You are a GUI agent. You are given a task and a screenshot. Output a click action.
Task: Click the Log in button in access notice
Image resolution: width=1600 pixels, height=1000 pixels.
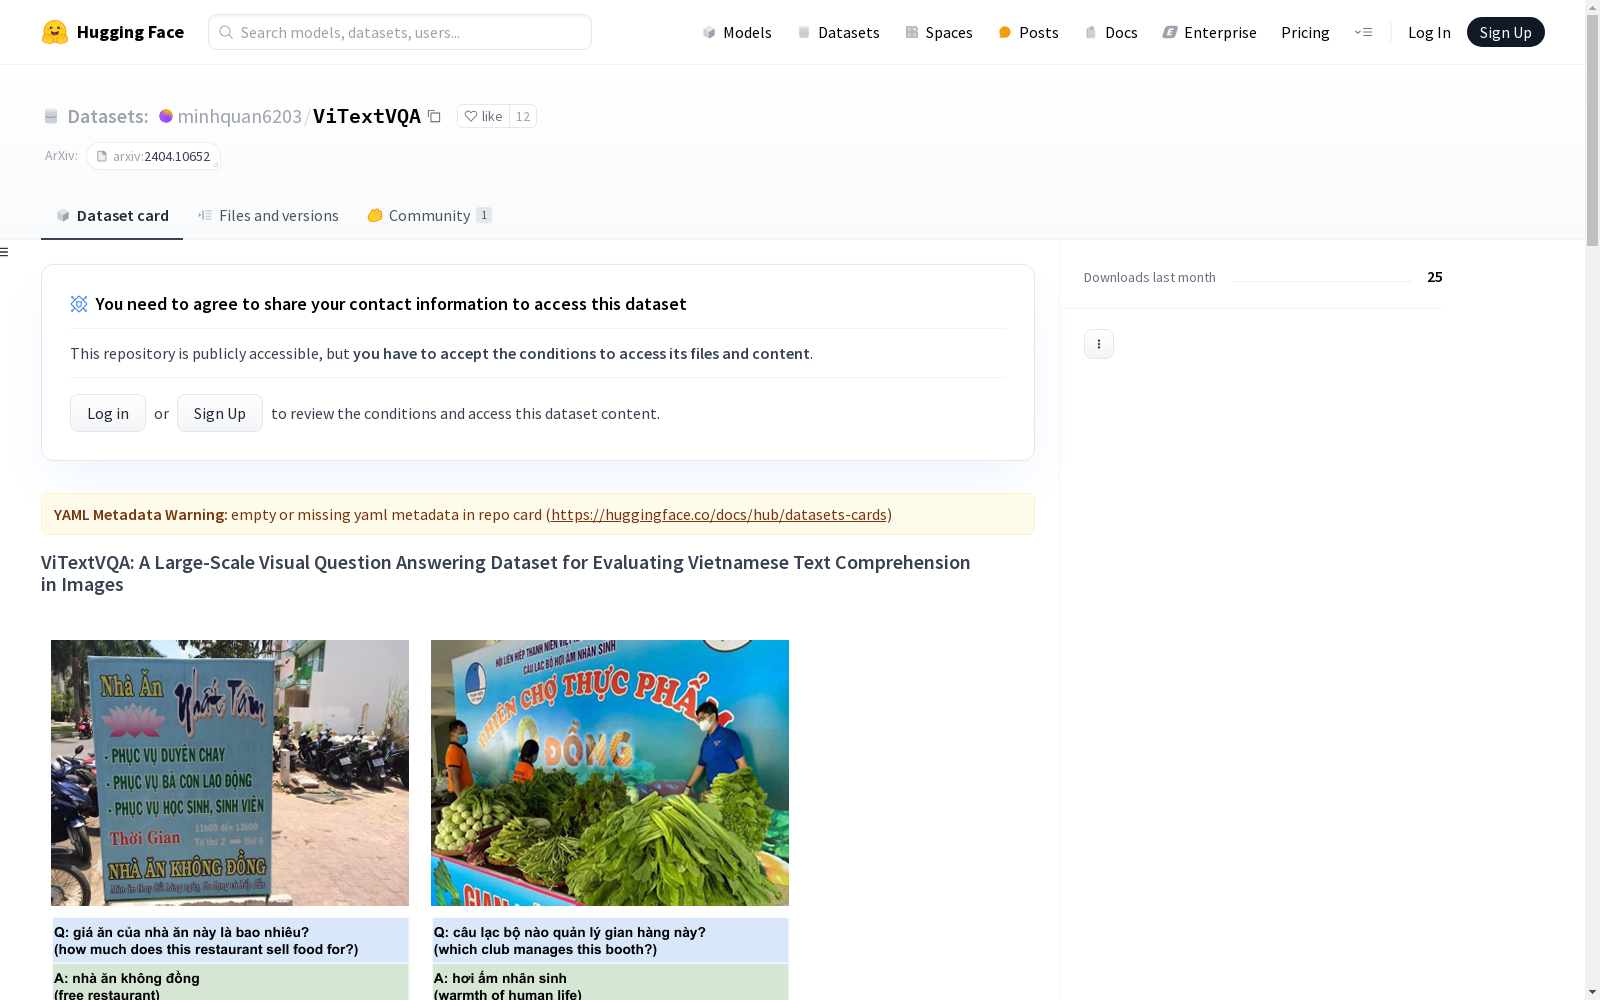[108, 413]
